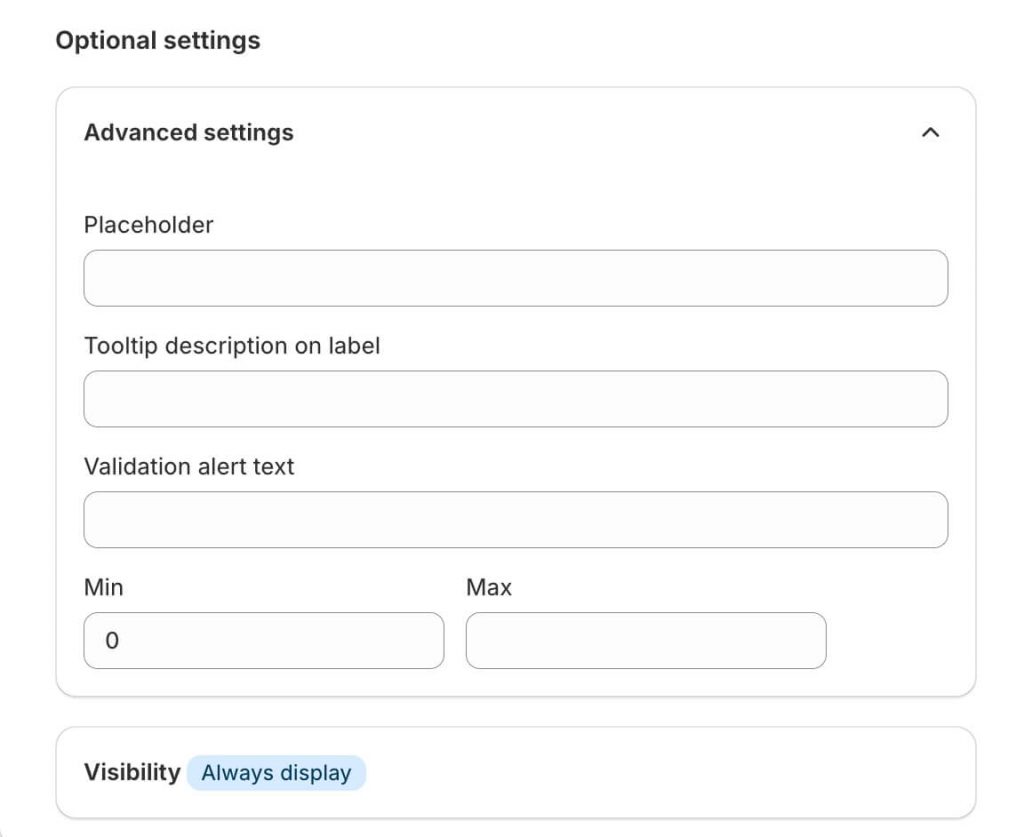
Task: Focus the Placeholder text field
Action: [515, 278]
